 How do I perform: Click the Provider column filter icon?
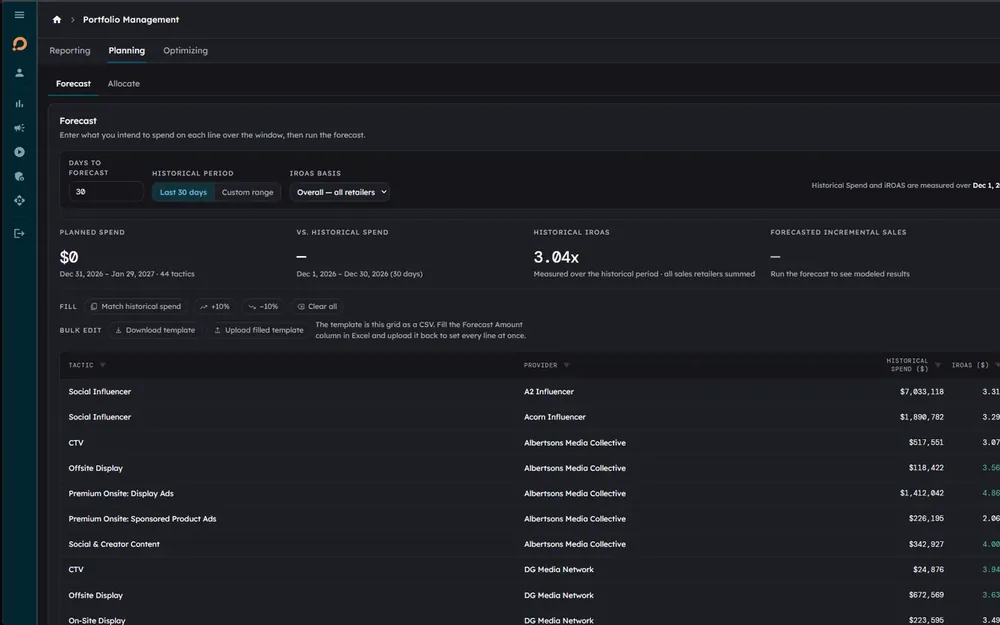(566, 365)
